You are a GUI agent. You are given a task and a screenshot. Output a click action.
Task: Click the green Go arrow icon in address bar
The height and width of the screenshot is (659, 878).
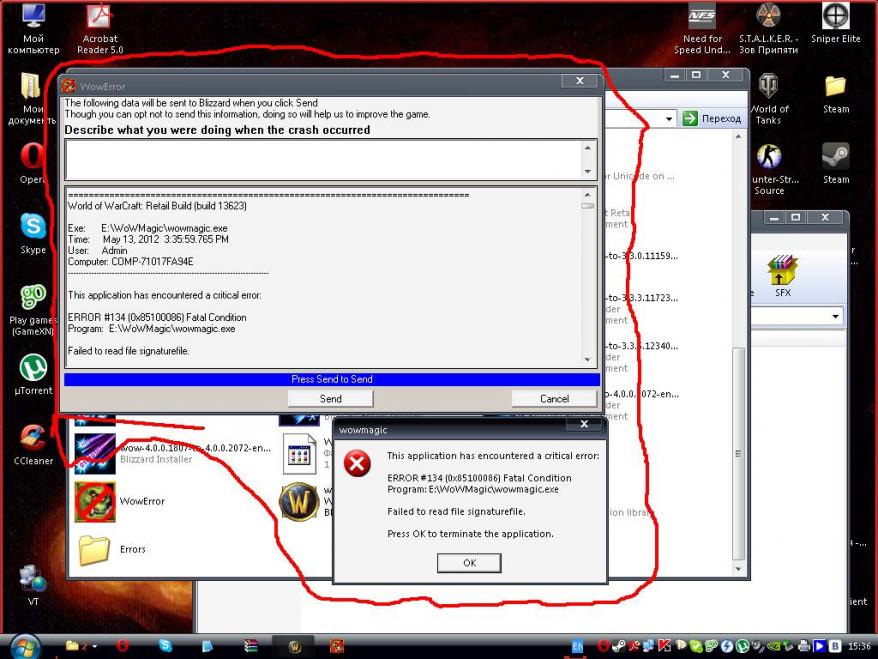pos(690,119)
